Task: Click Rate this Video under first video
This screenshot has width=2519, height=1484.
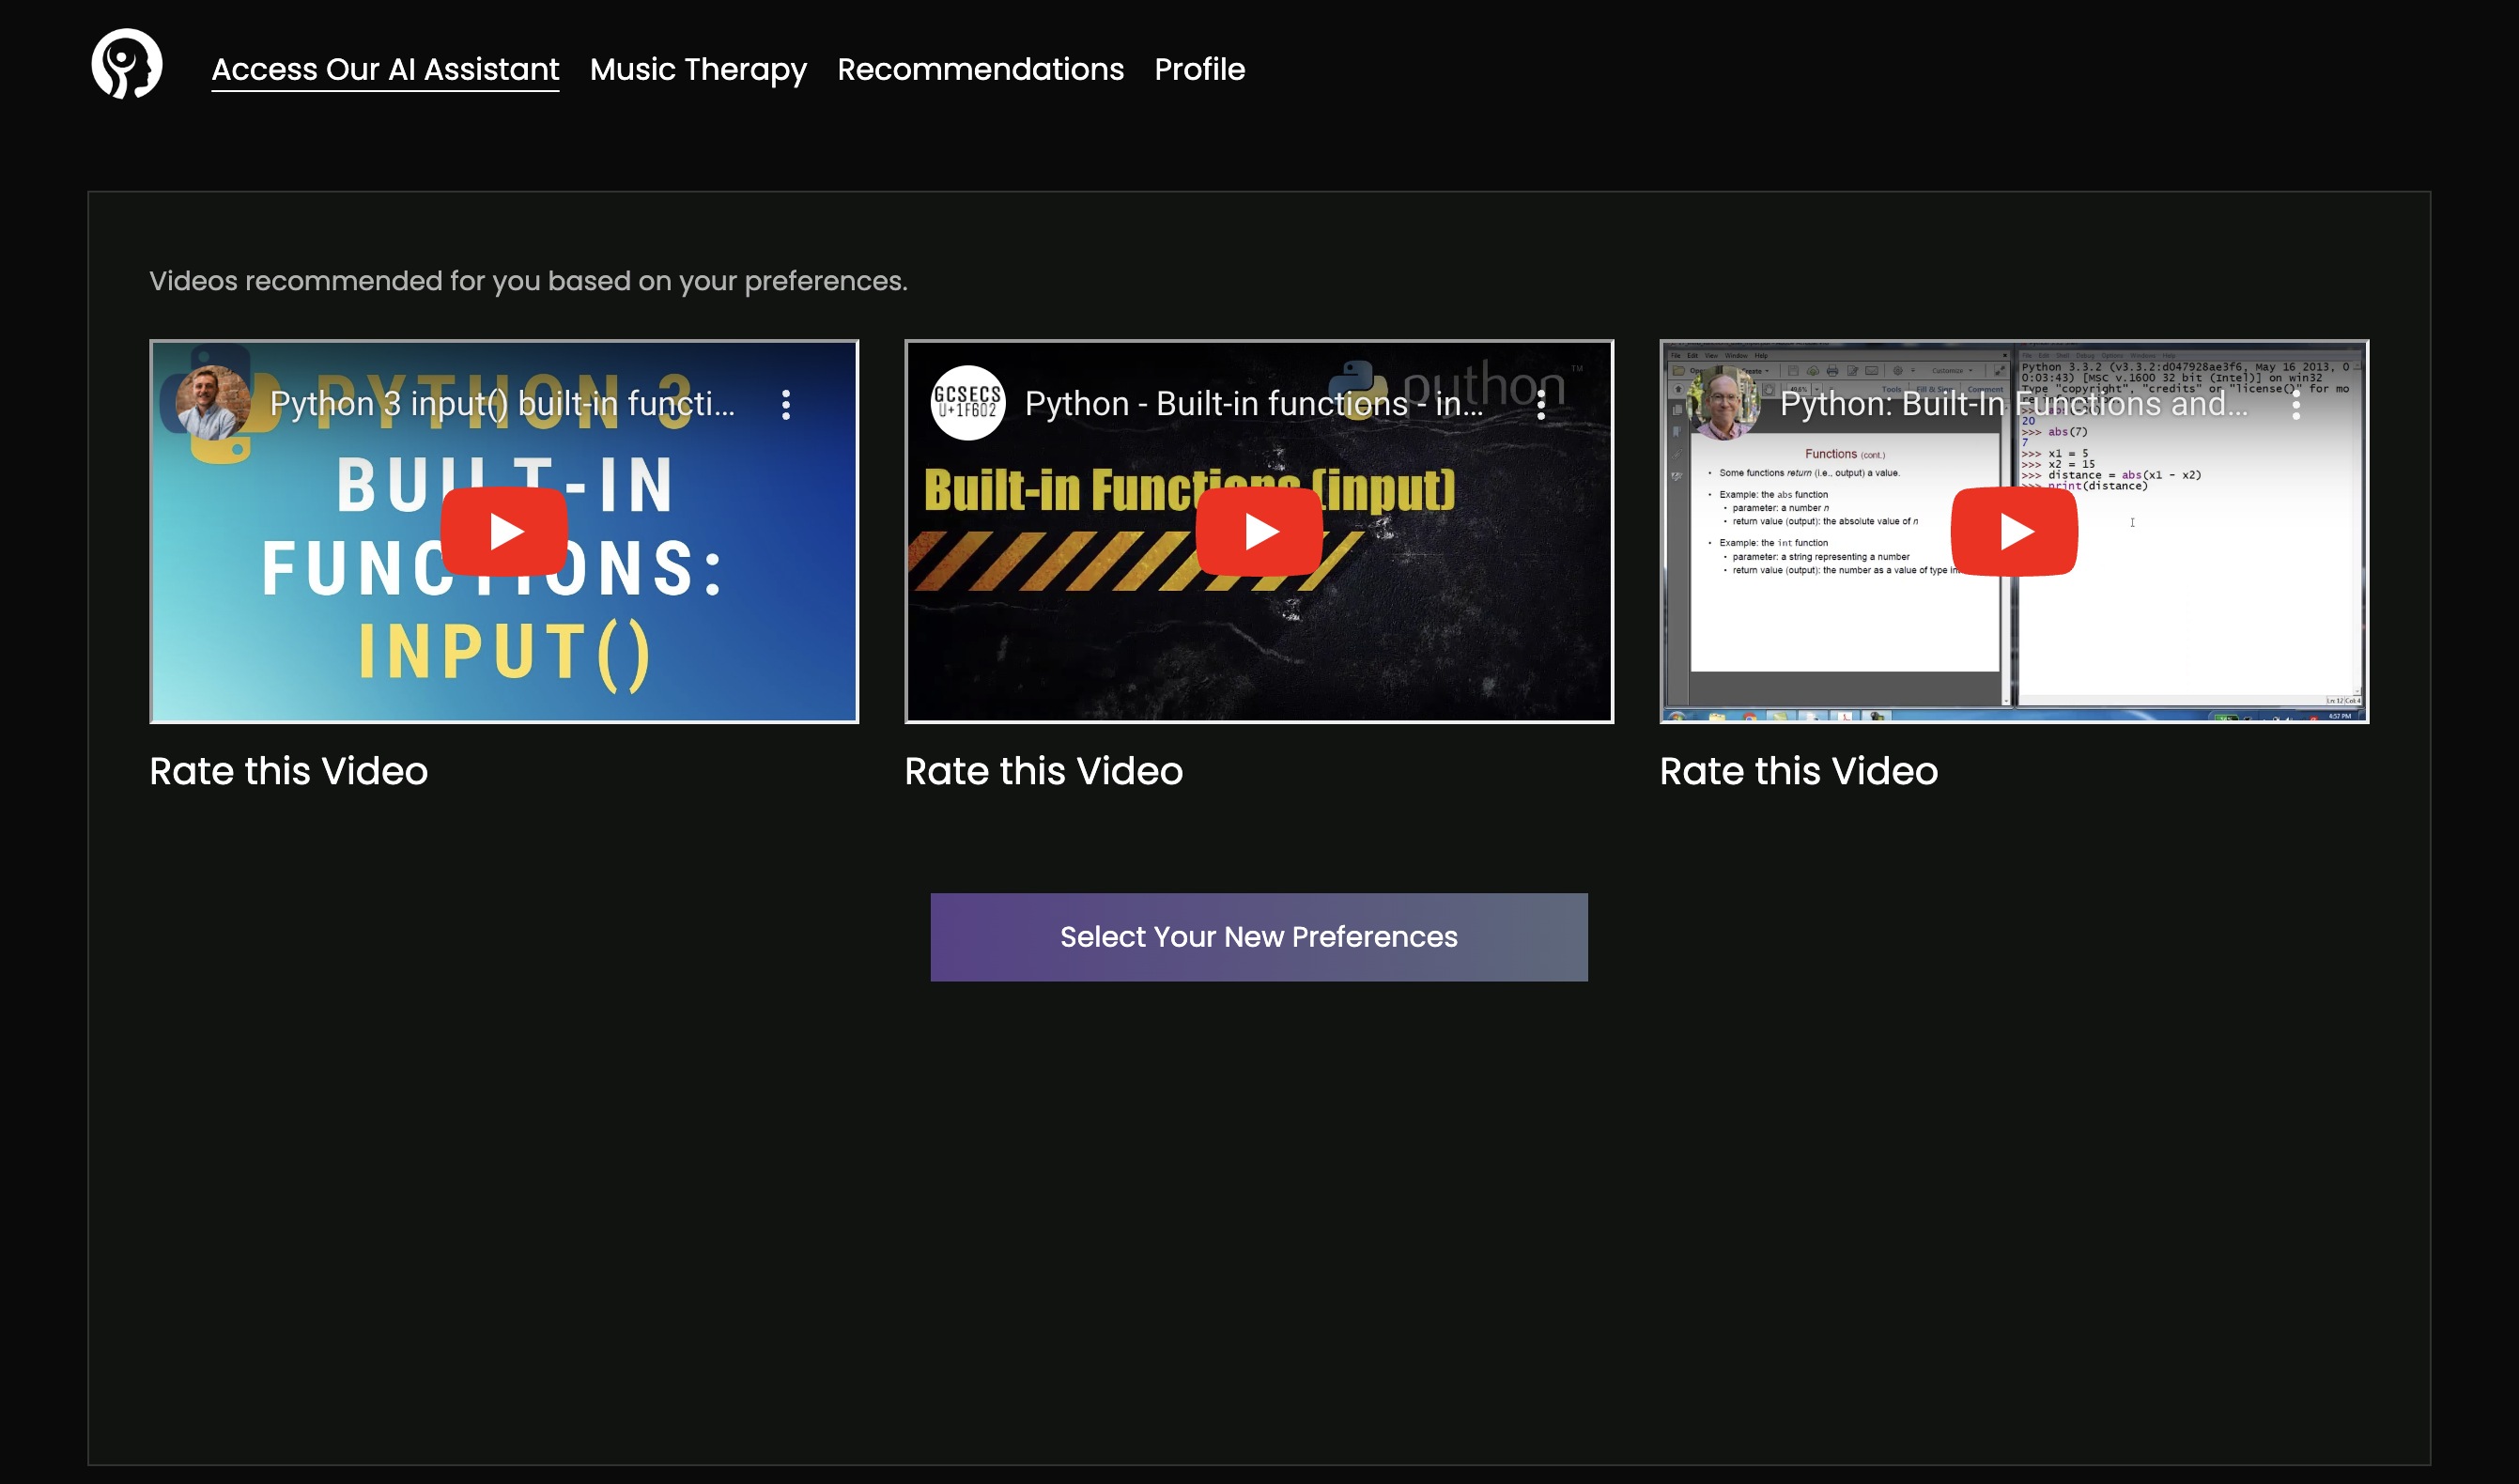Action: click(x=288, y=771)
